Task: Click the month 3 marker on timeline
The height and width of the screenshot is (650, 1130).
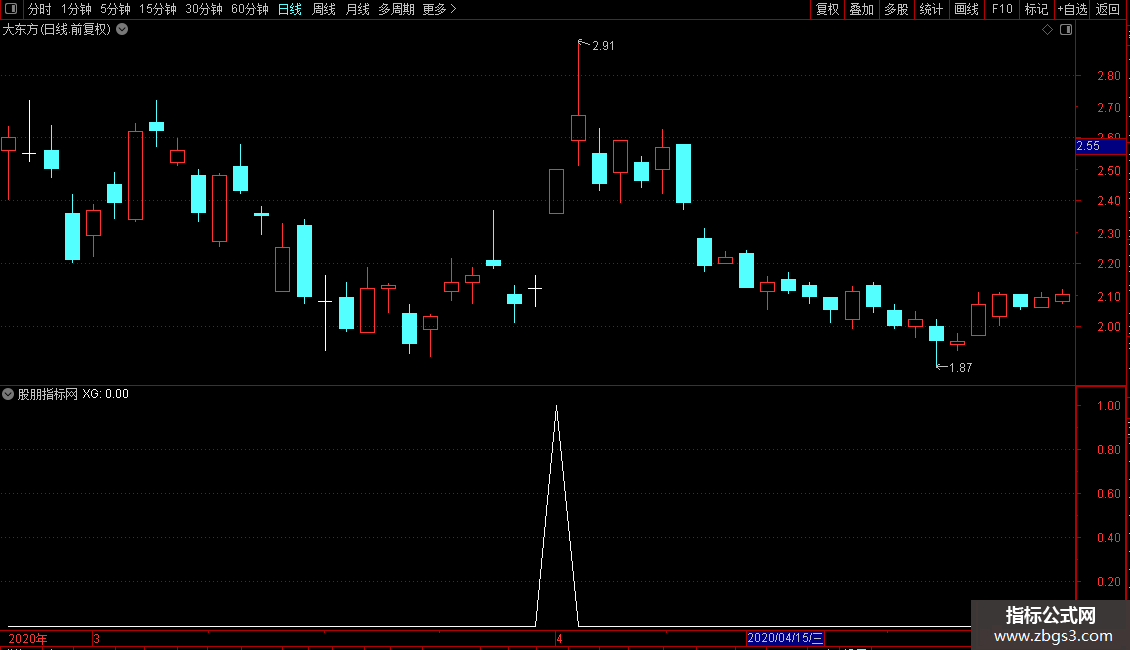Action: [96, 638]
